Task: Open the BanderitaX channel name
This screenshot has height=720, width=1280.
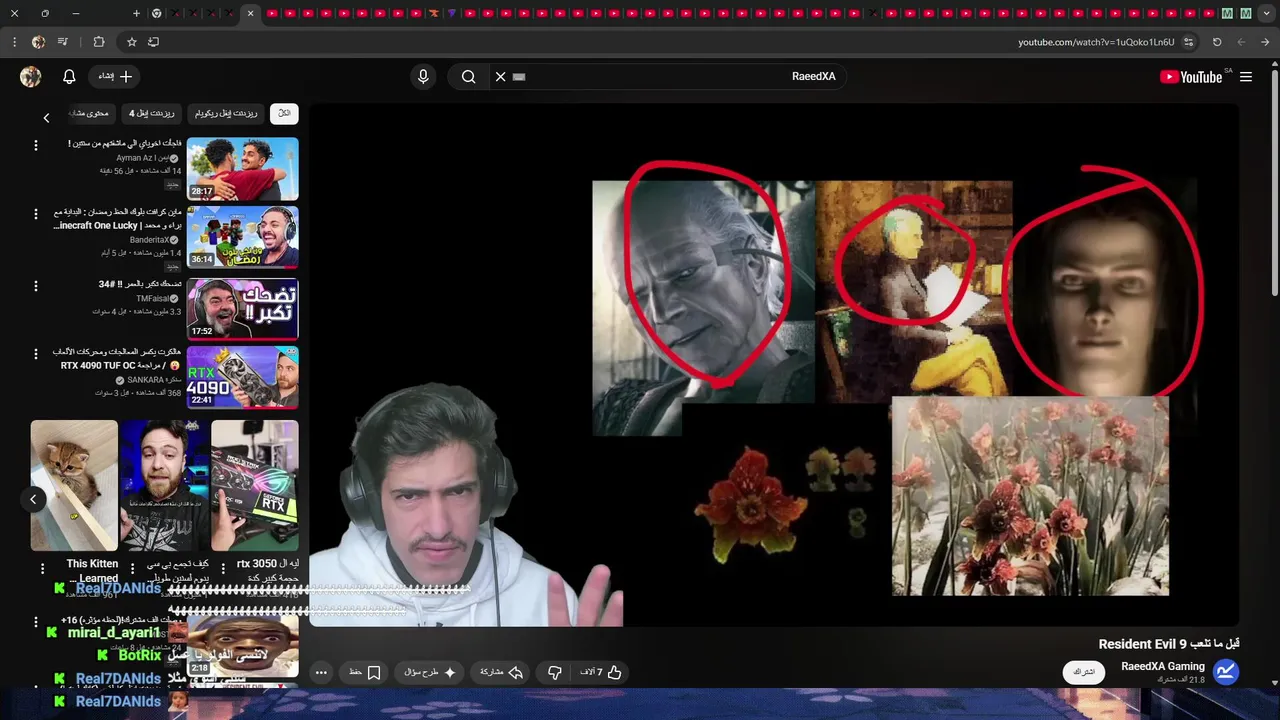Action: 150,240
